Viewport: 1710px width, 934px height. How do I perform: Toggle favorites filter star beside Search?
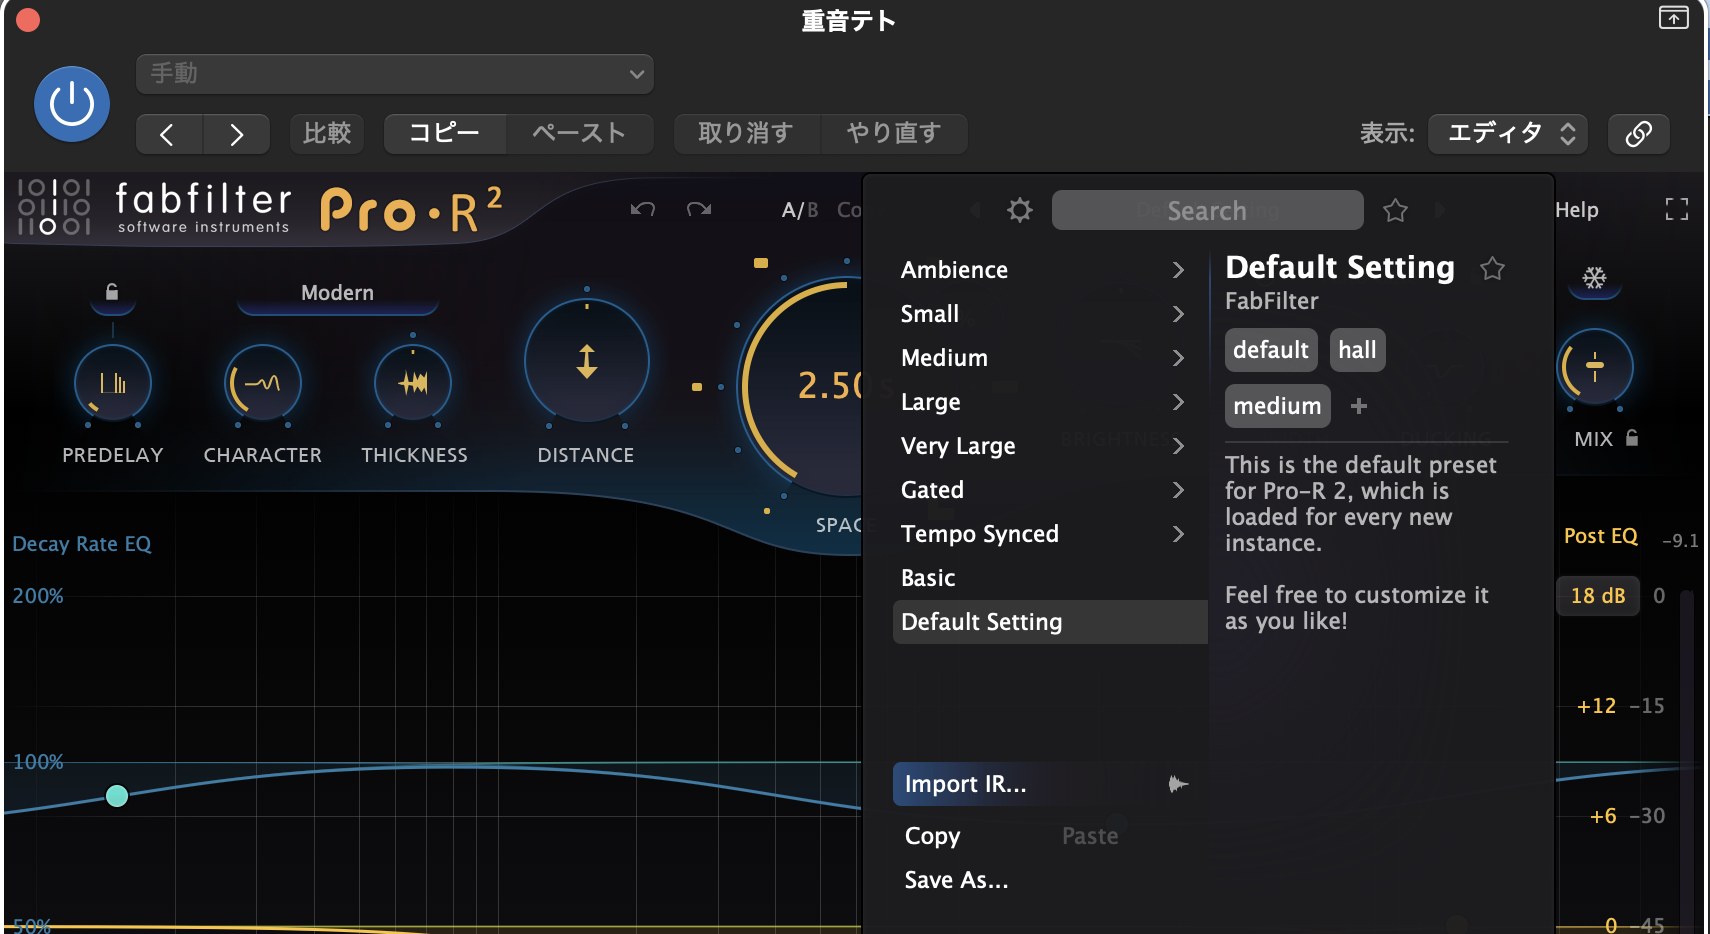pos(1395,210)
